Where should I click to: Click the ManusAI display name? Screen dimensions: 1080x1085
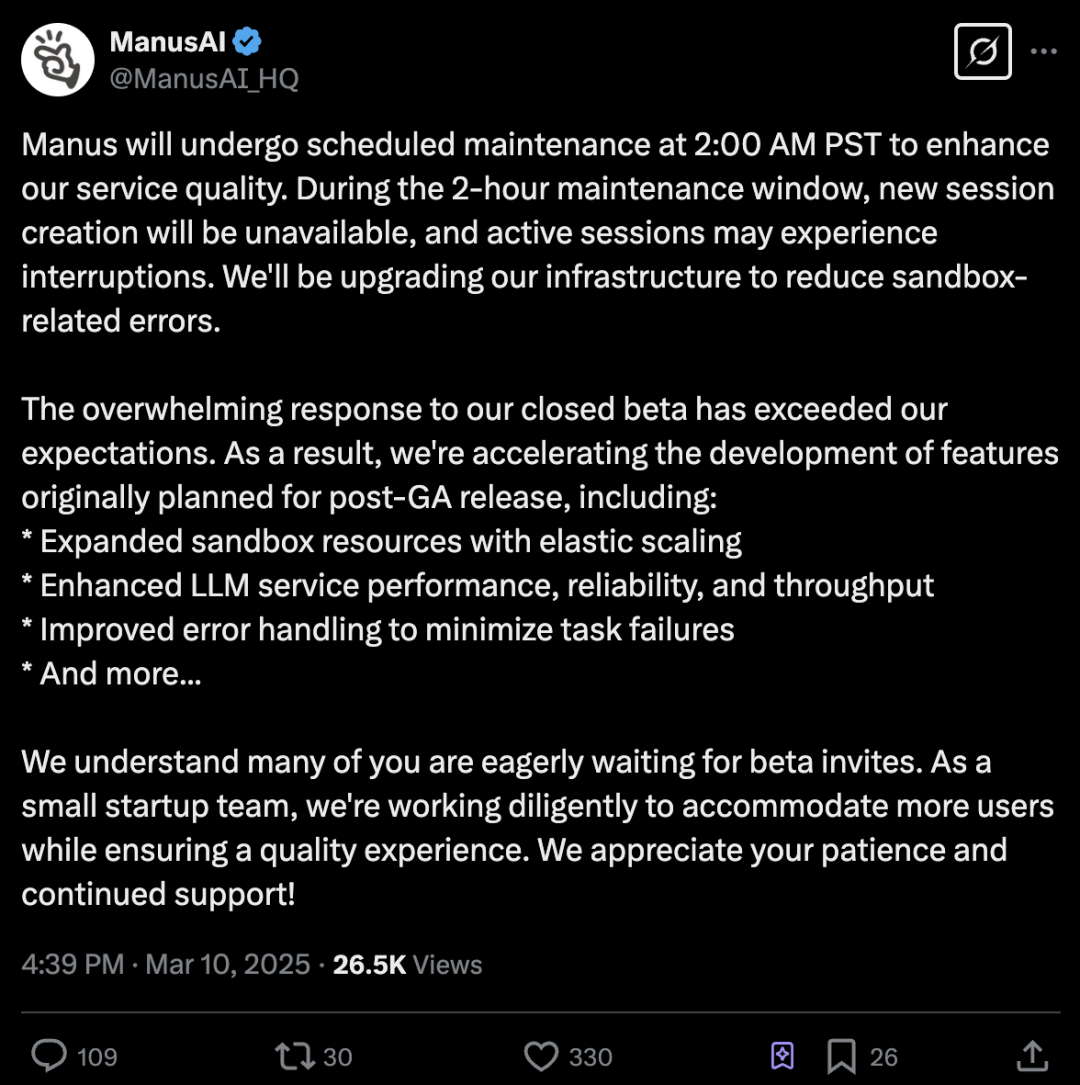169,42
